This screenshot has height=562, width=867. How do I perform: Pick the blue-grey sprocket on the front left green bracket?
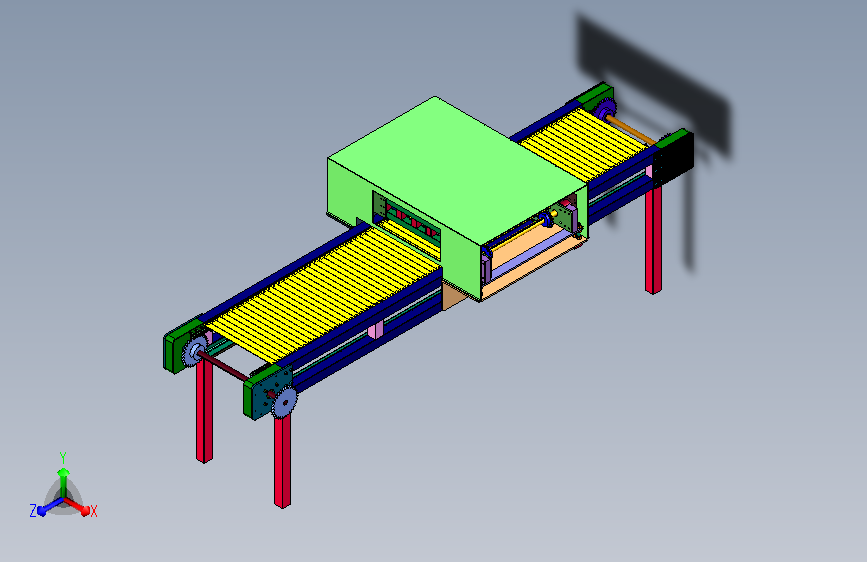point(193,351)
